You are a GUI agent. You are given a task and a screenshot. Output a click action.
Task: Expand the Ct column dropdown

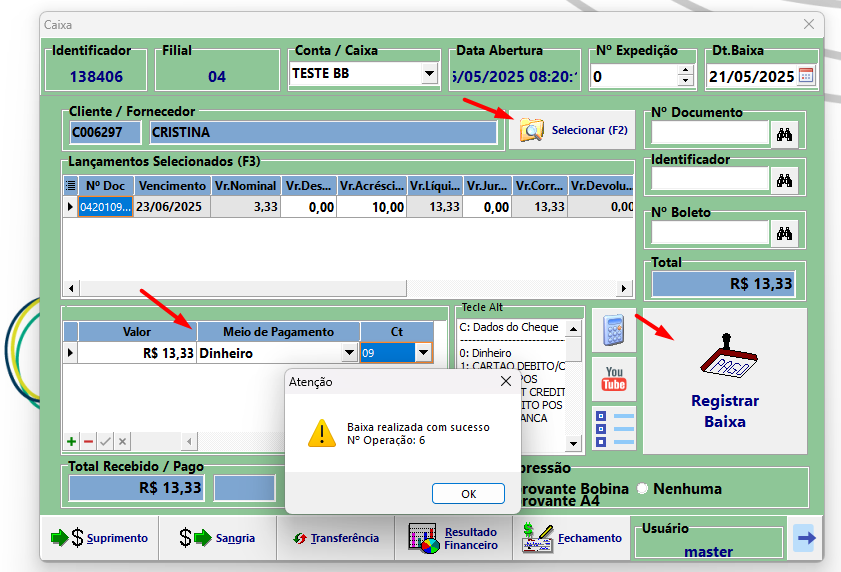point(423,353)
